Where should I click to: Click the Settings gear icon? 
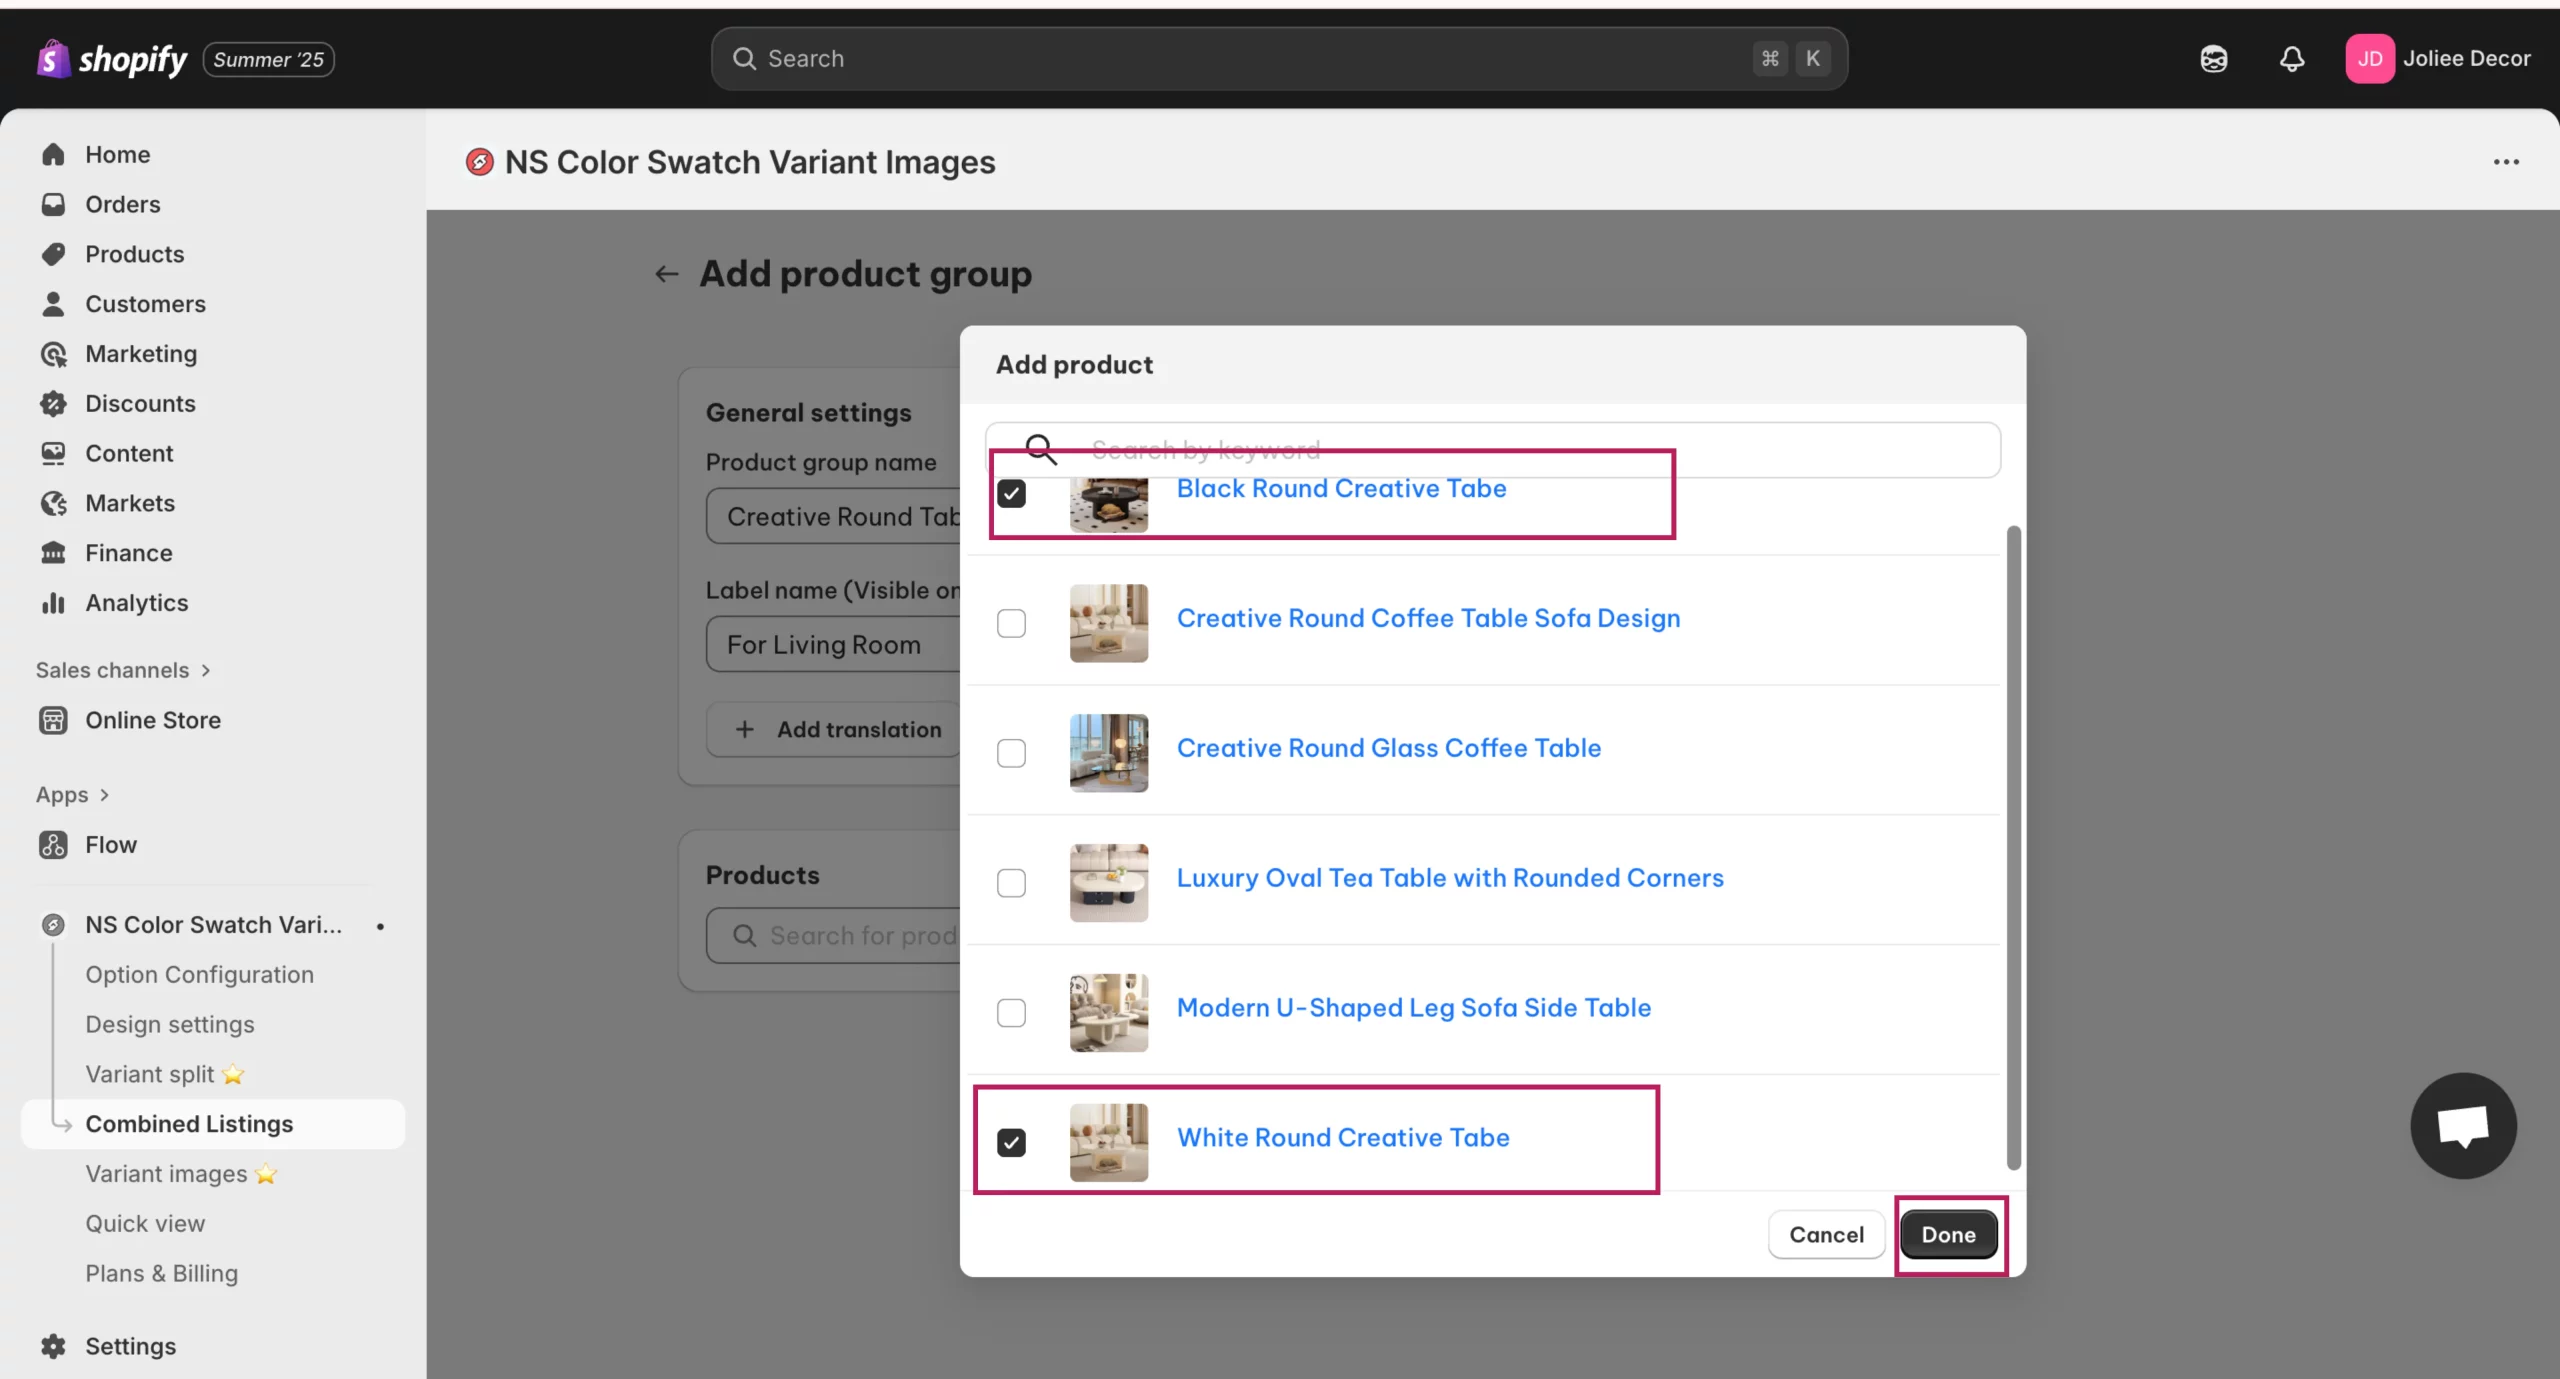click(x=53, y=1346)
